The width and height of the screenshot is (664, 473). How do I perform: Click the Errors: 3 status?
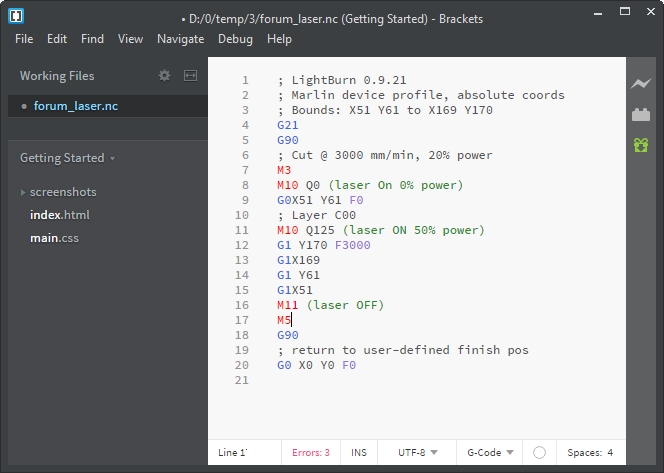click(x=311, y=452)
